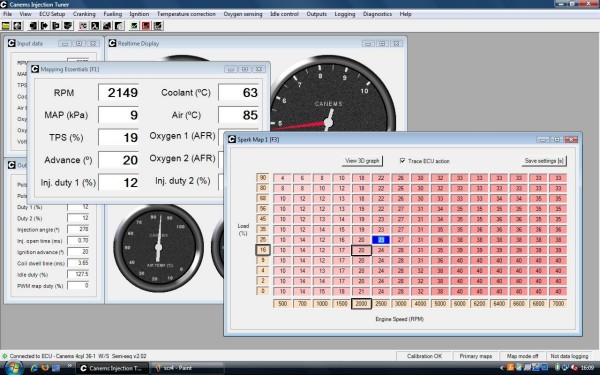This screenshot has width=600, height=375.
Task: Open the Ignition menu
Action: pos(139,14)
